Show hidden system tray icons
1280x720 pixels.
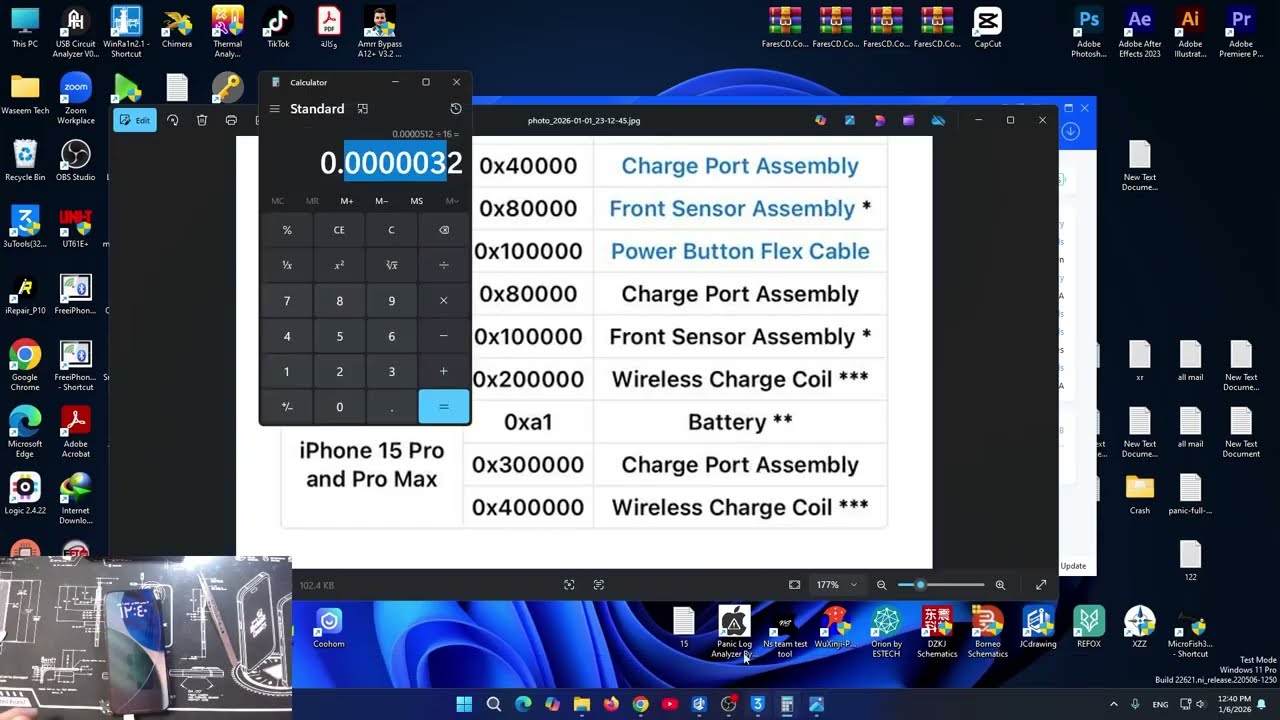(1114, 704)
